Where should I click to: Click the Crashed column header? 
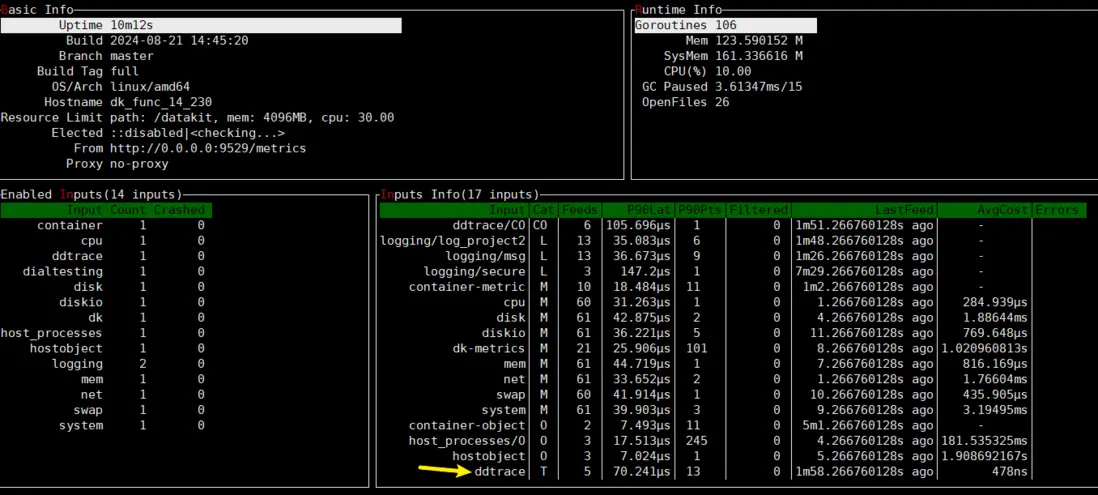(179, 210)
